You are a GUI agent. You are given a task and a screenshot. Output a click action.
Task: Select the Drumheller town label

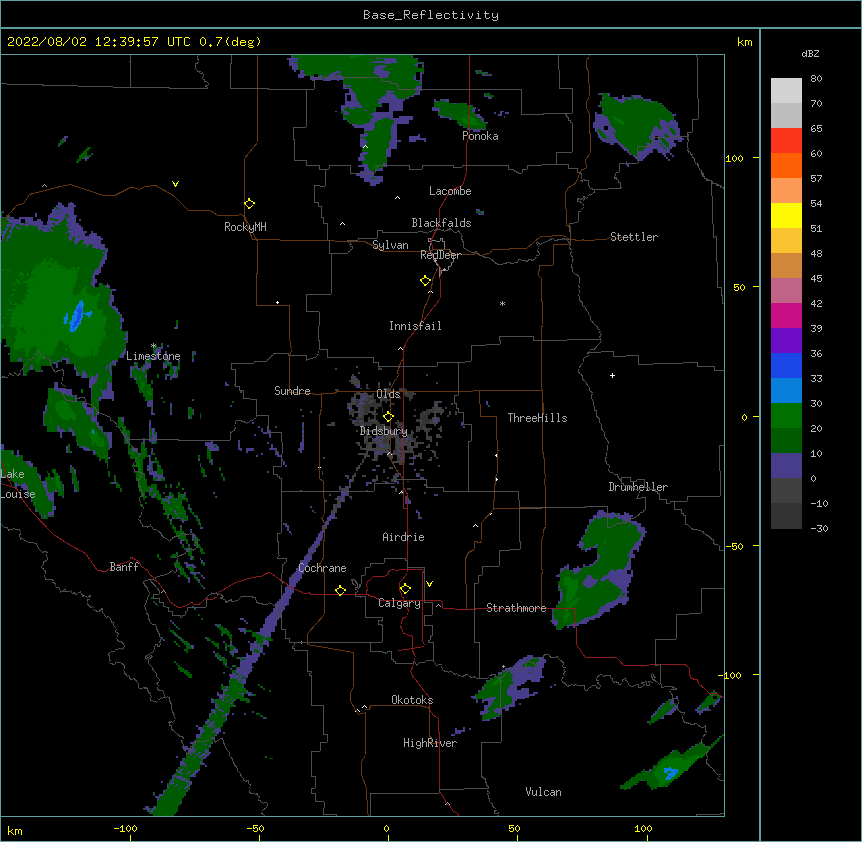638,487
